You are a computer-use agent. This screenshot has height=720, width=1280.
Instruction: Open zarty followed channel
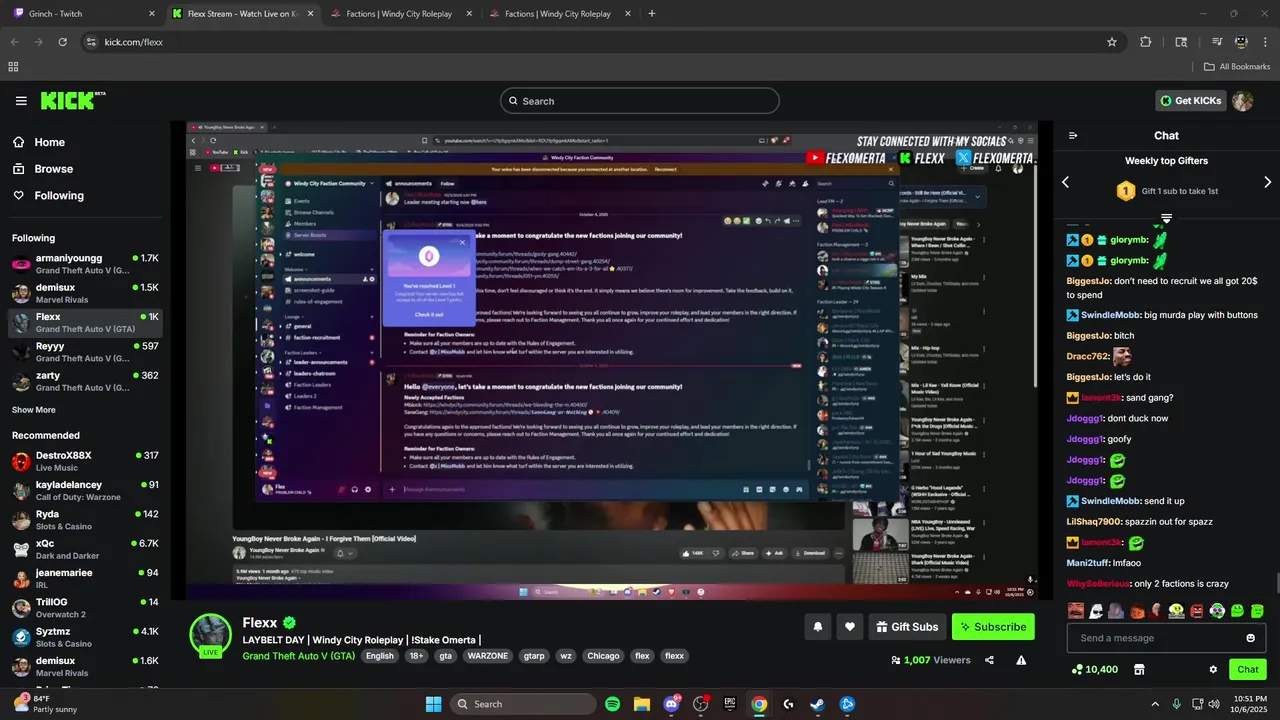point(85,381)
